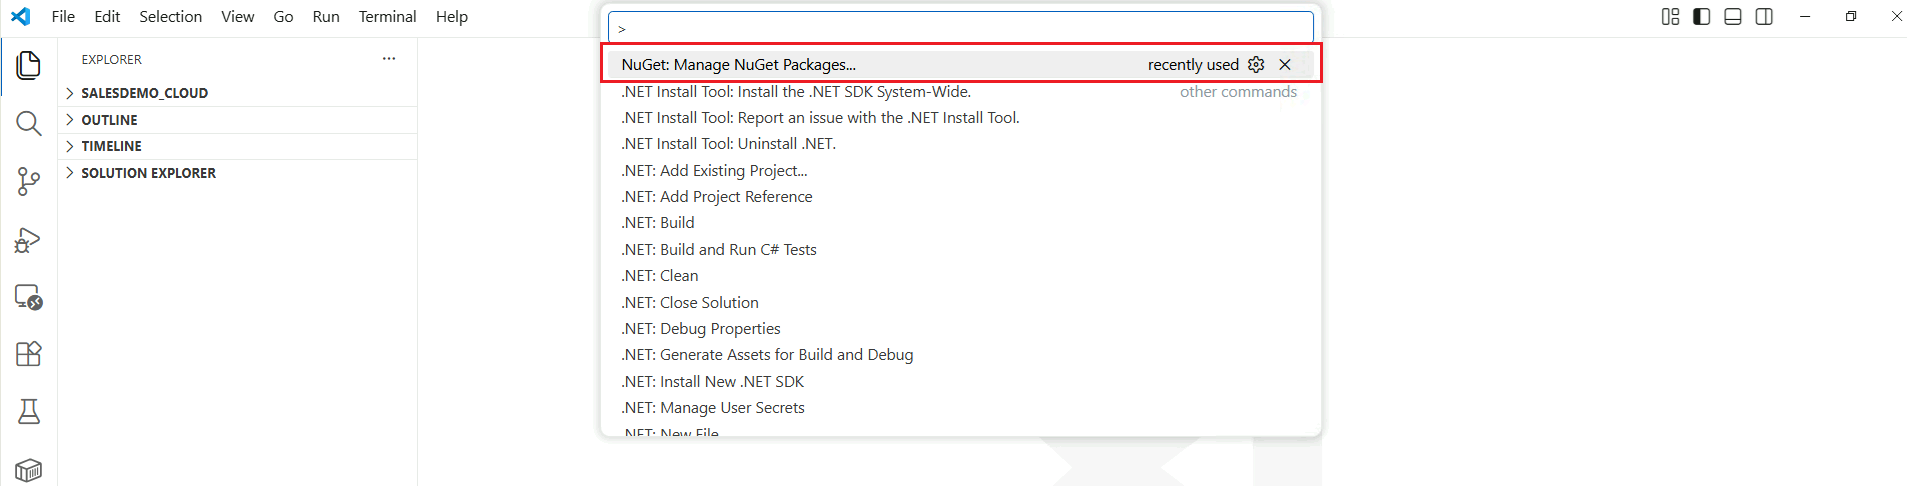Open Source Control view icon

coord(29,181)
